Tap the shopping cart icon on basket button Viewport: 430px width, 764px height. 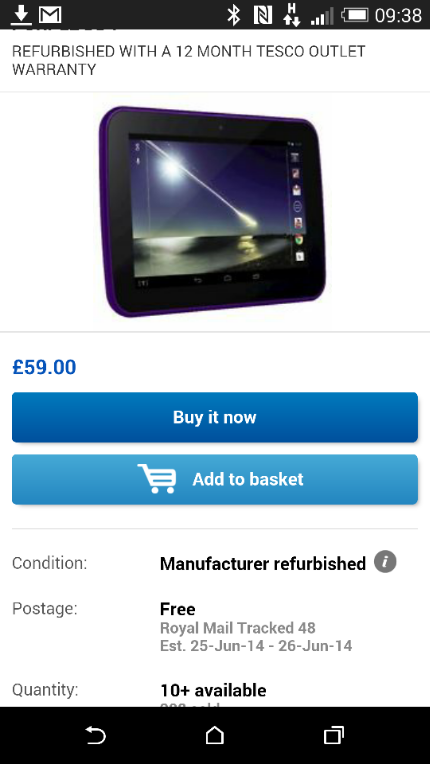[157, 478]
